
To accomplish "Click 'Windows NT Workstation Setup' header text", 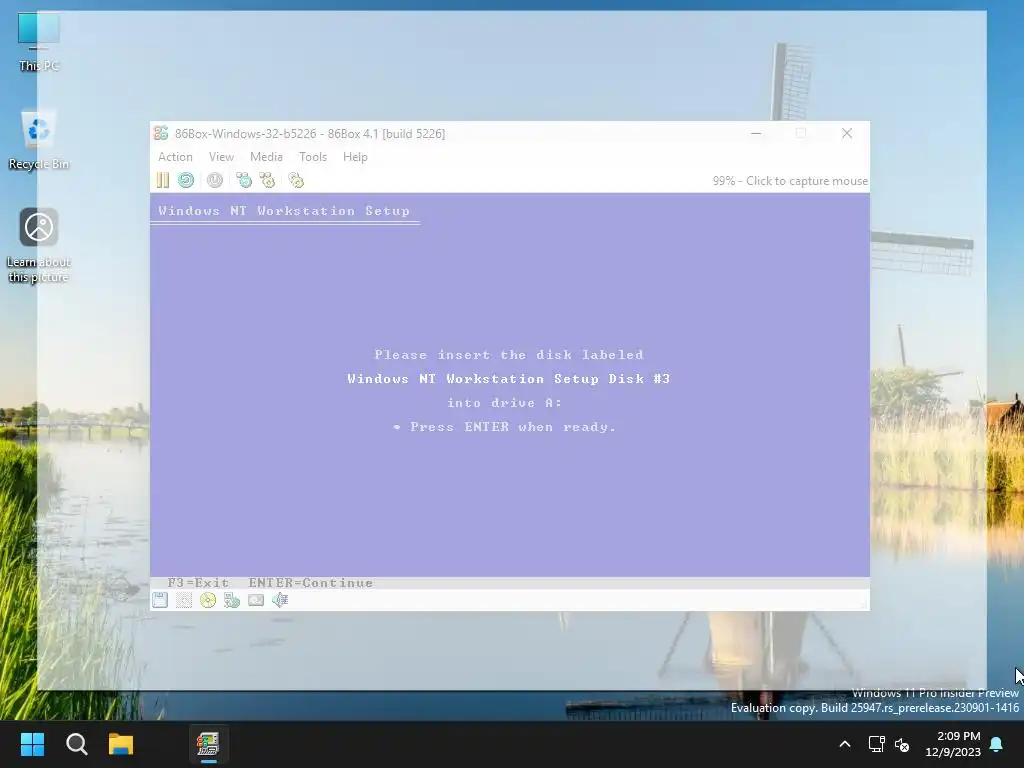I will click(x=284, y=210).
